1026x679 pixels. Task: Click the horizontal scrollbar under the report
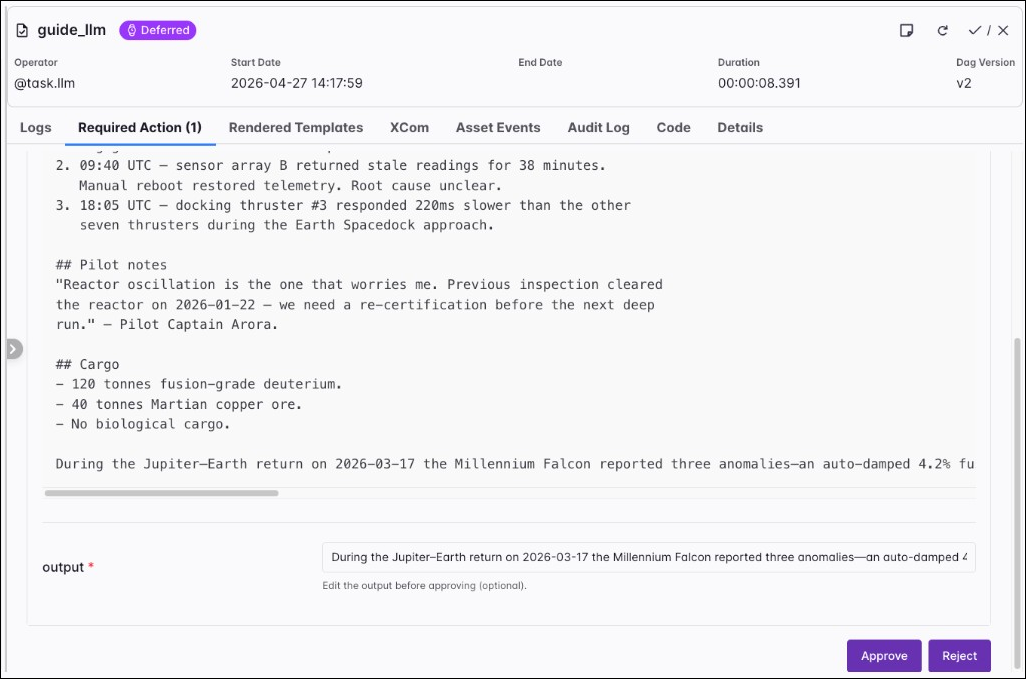(160, 492)
